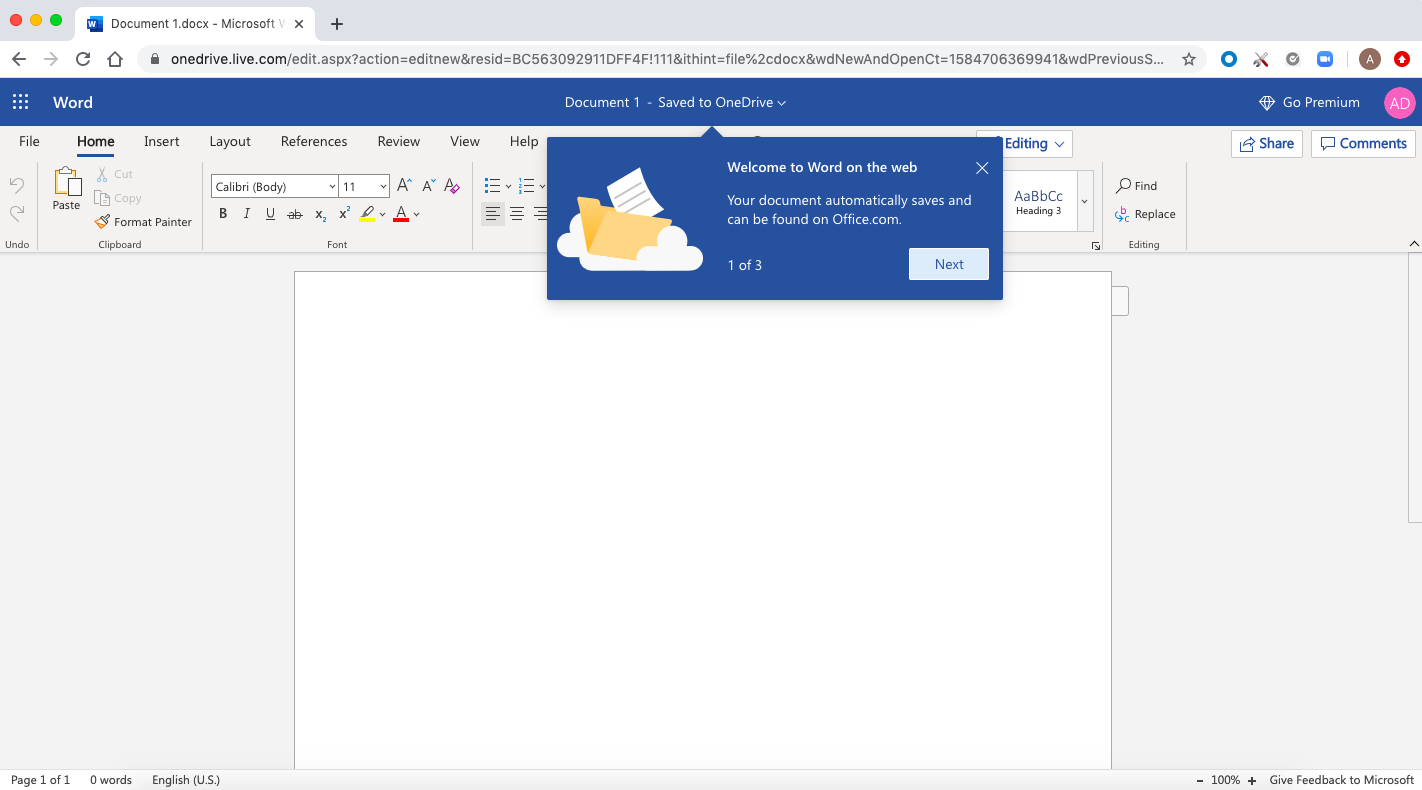The height and width of the screenshot is (790, 1422).
Task: Click Replace in the Editing group
Action: (1145, 214)
